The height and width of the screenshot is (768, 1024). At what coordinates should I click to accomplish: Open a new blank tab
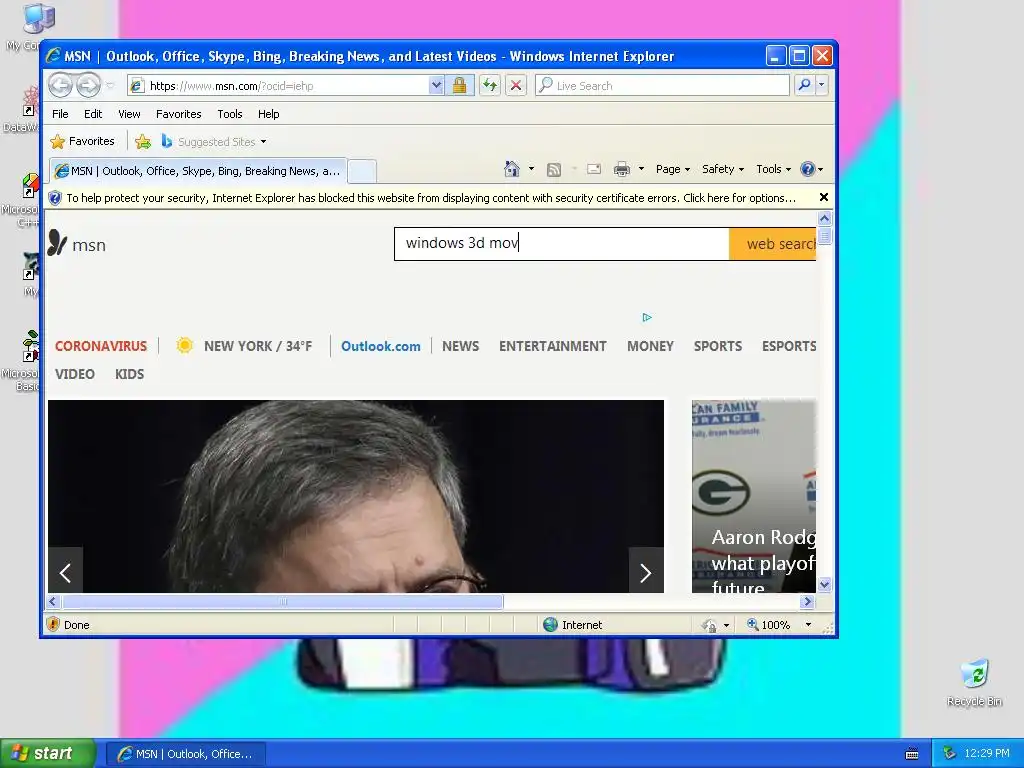tap(362, 172)
